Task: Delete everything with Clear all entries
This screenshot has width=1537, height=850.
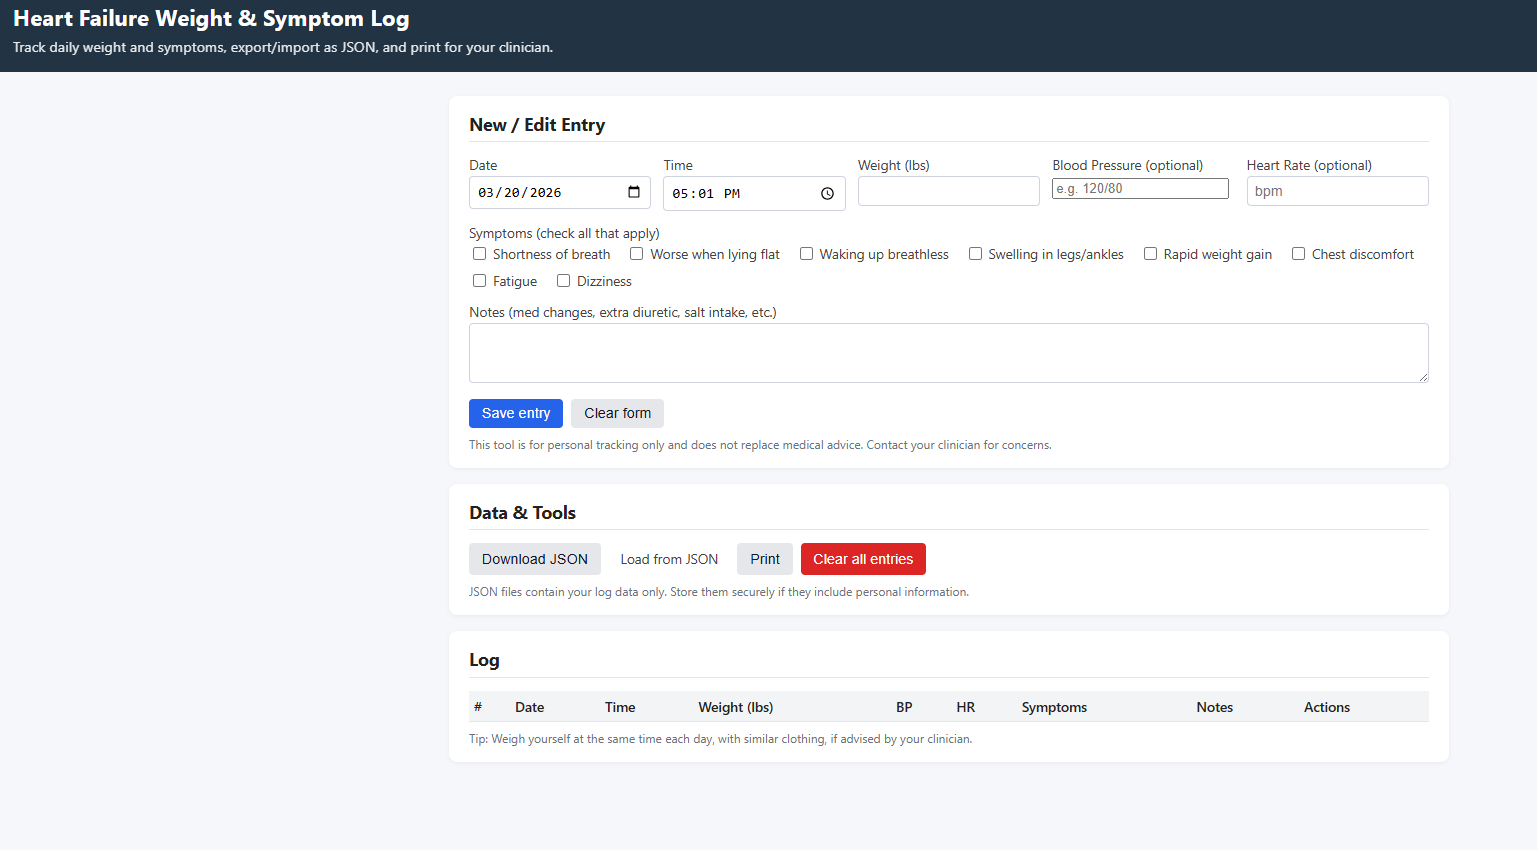Action: [863, 559]
